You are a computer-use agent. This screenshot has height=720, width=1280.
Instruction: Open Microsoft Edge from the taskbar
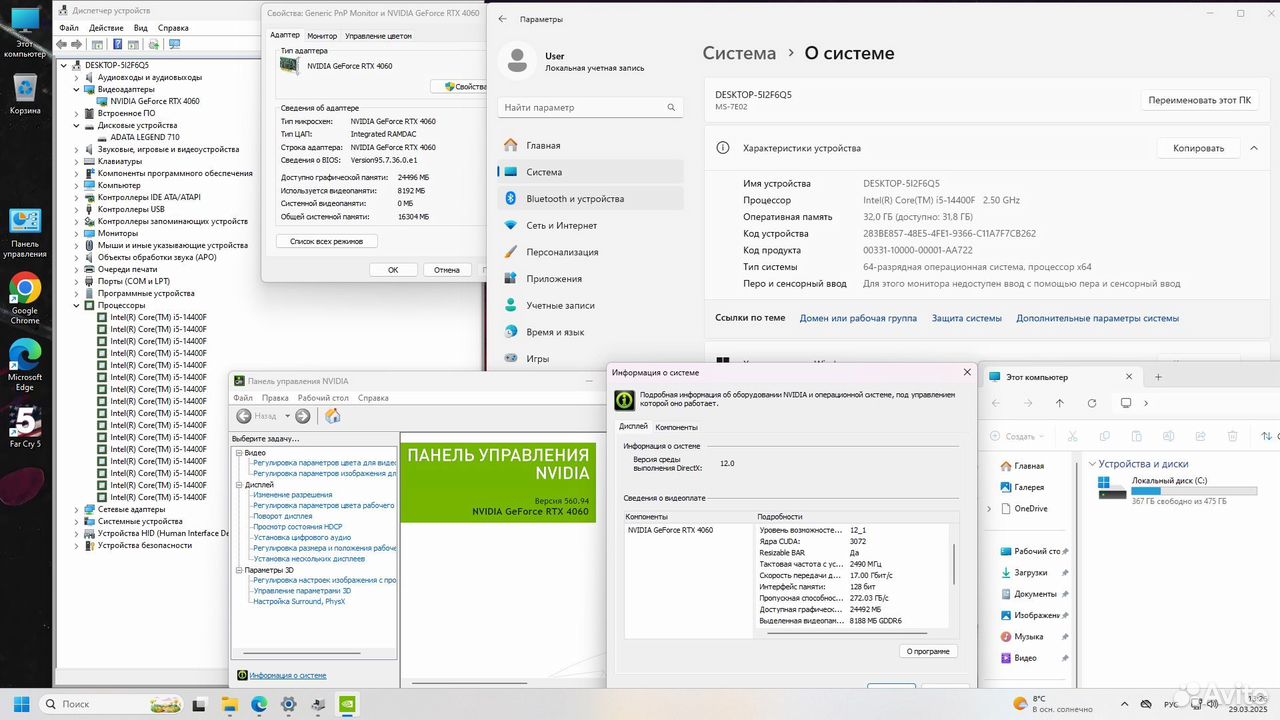(x=259, y=704)
